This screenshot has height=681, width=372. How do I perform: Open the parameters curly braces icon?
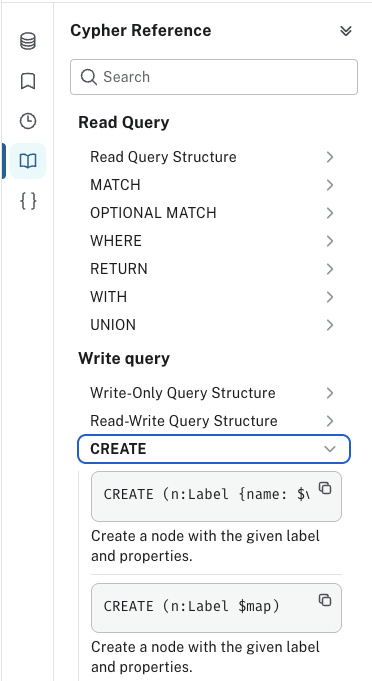click(28, 201)
